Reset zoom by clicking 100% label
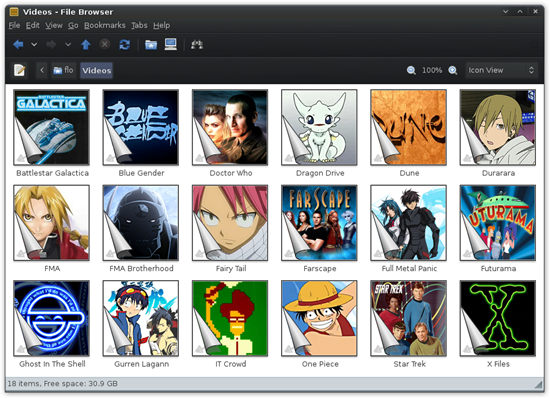Screen dimensions: 550x398 coord(432,70)
